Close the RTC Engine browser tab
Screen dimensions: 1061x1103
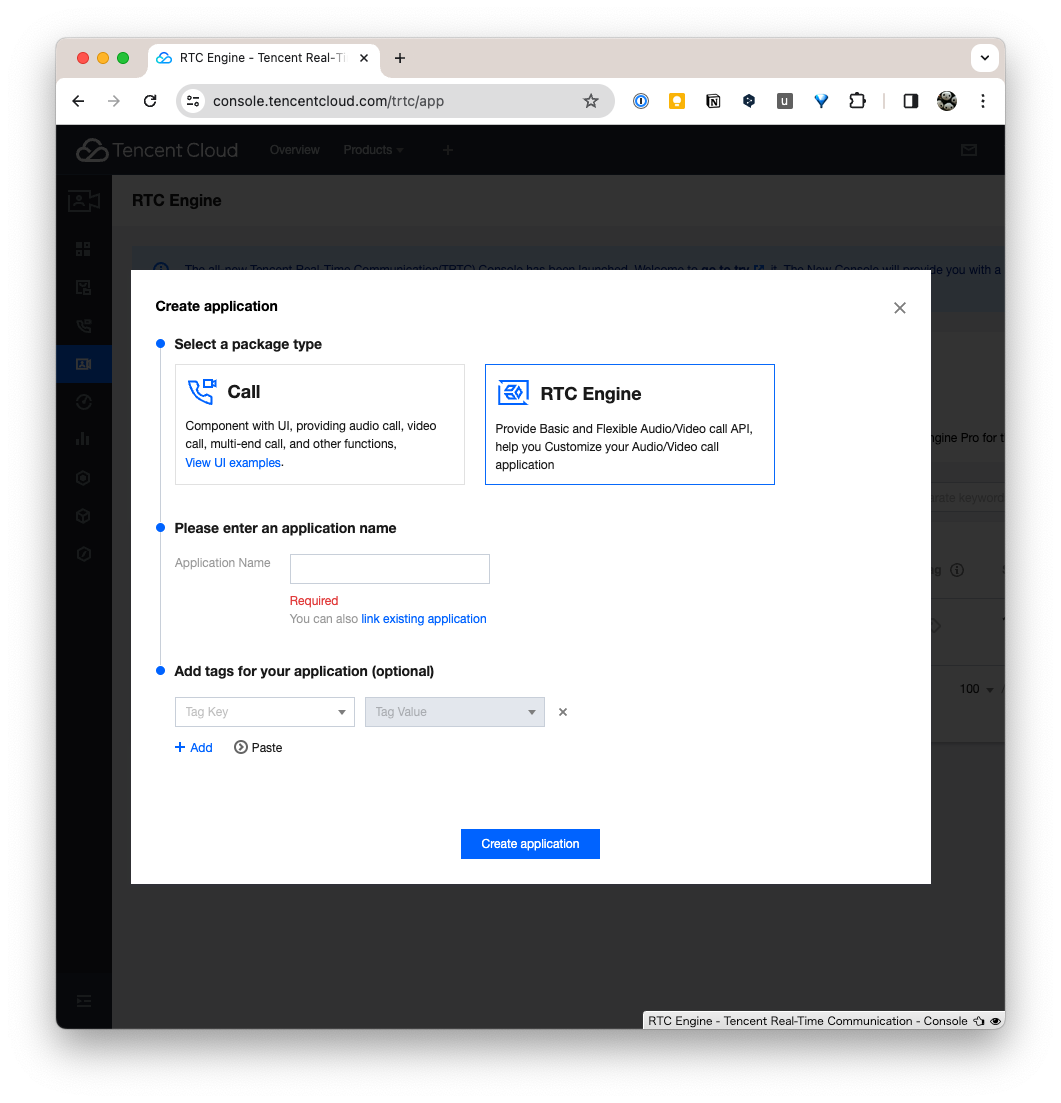tap(364, 58)
